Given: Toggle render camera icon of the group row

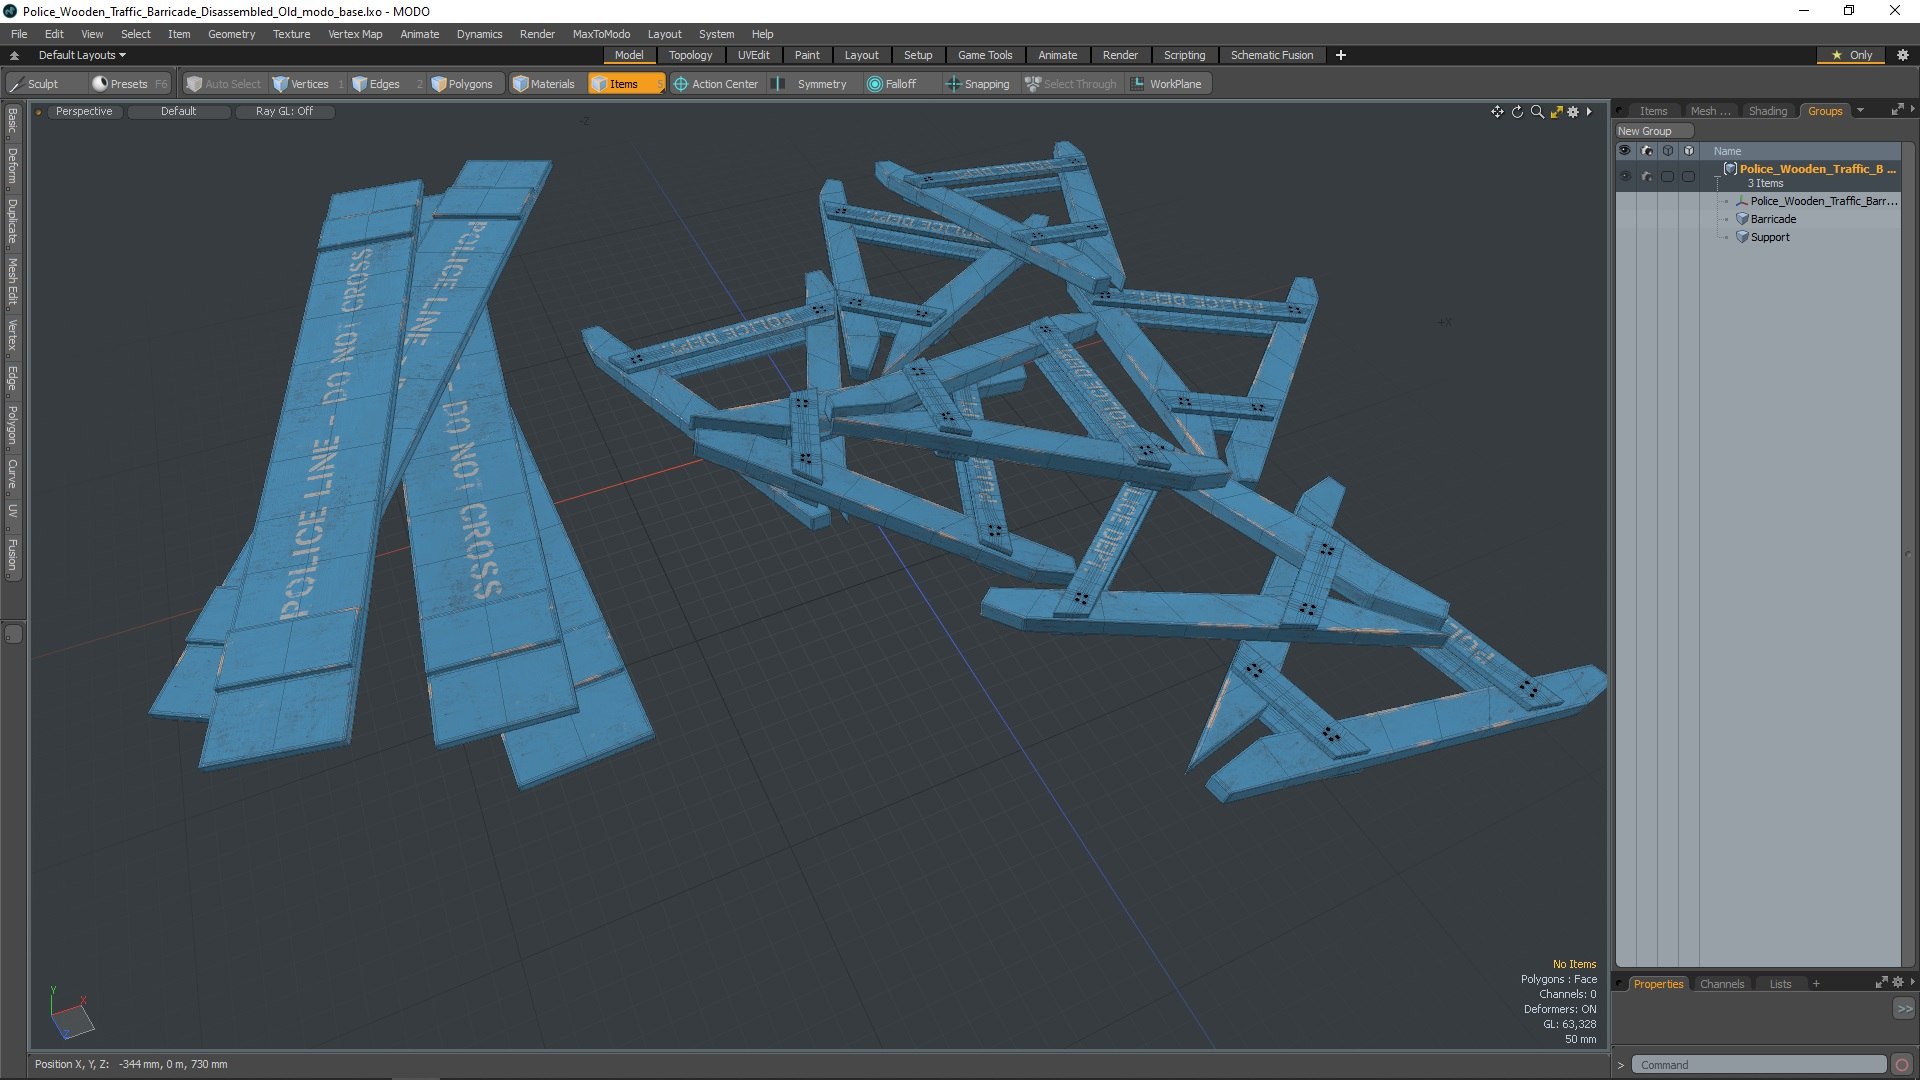Looking at the screenshot, I should [1647, 176].
